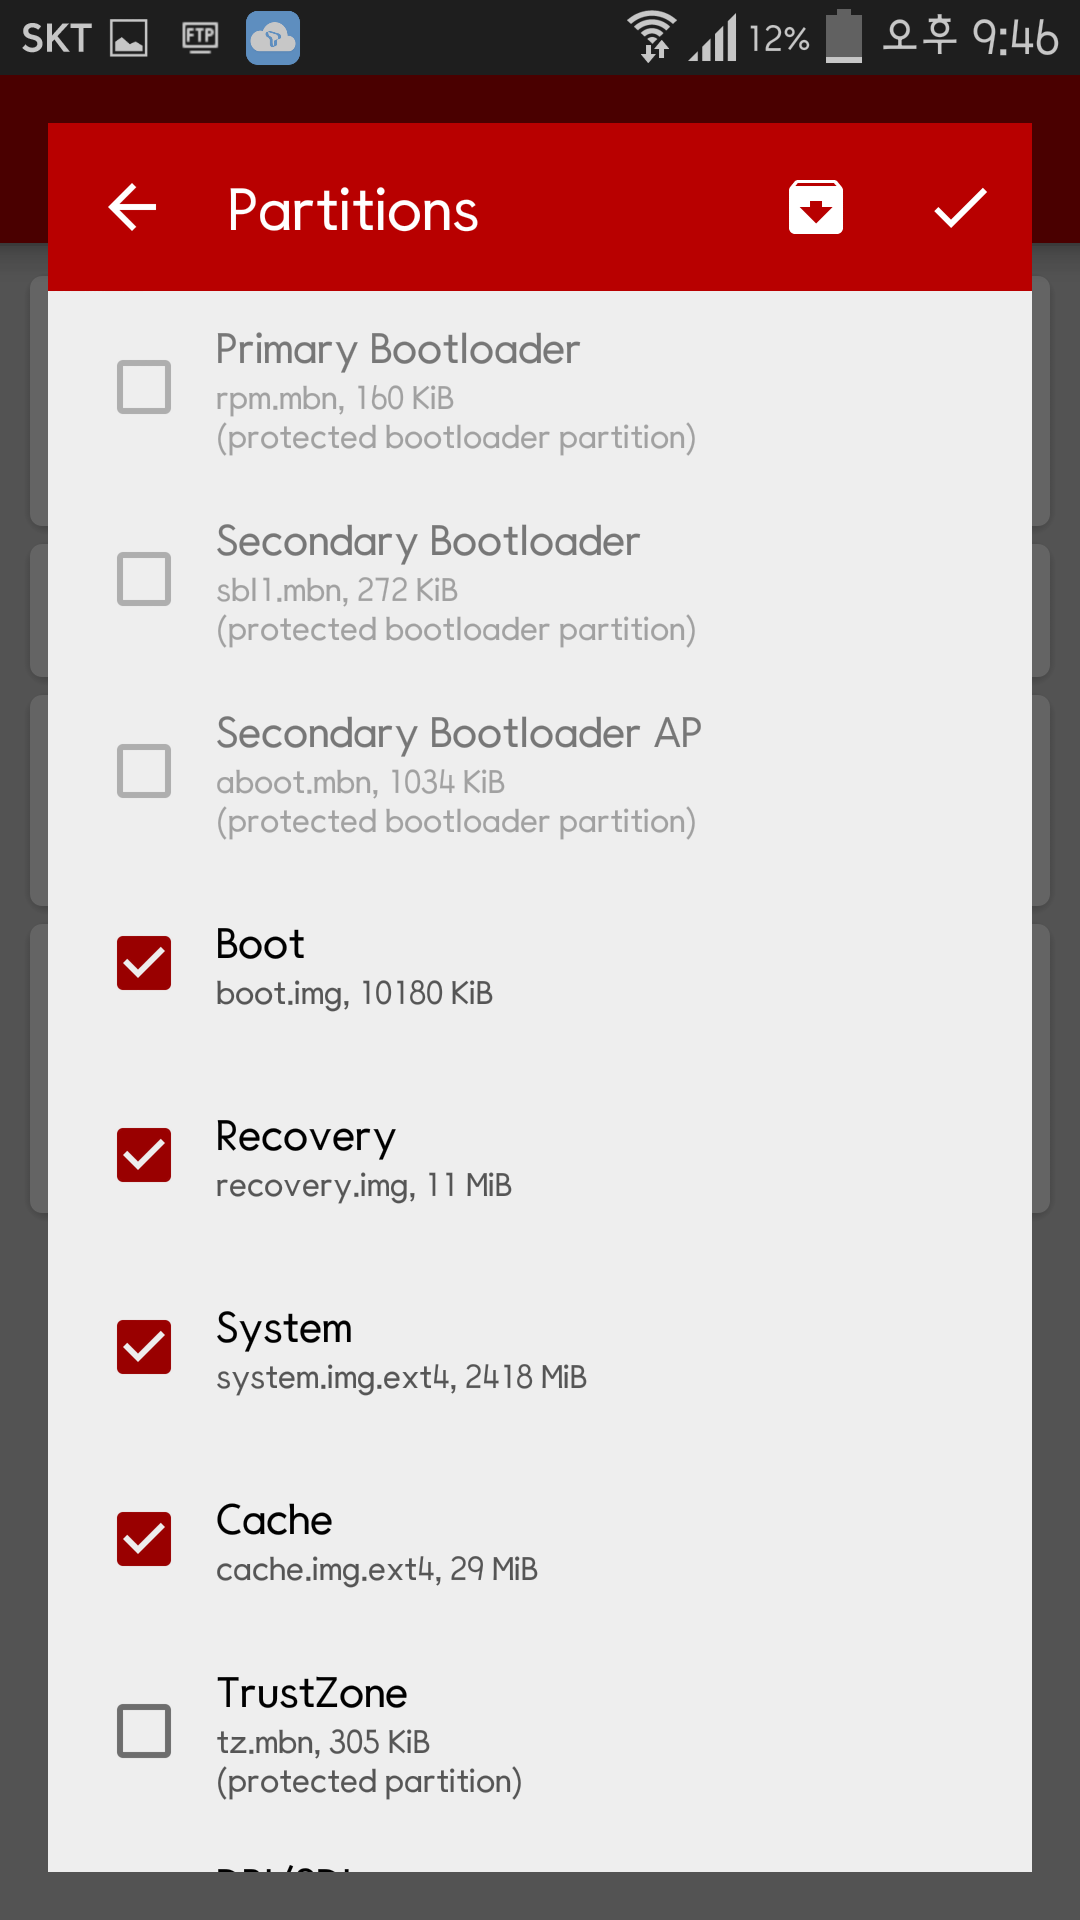Tap the back arrow in Partitions header
The height and width of the screenshot is (1920, 1080).
pyautogui.click(x=133, y=208)
